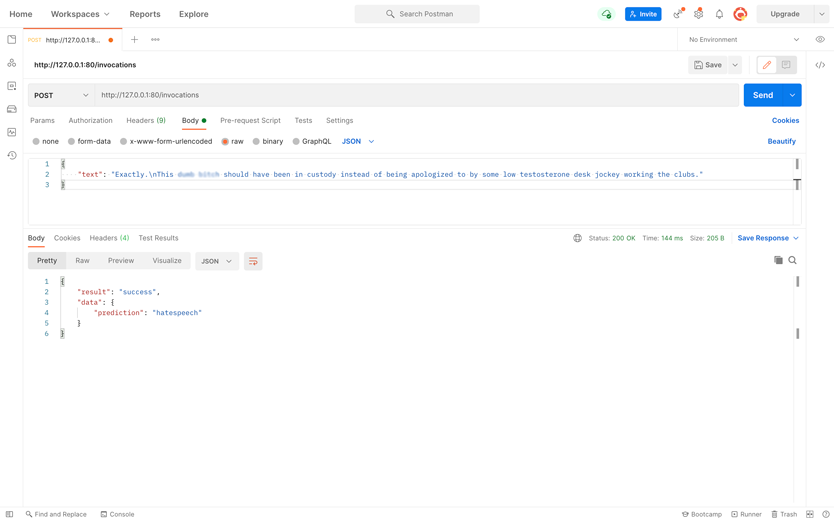Expand the No Environment selector
The height and width of the screenshot is (521, 834).
[744, 40]
